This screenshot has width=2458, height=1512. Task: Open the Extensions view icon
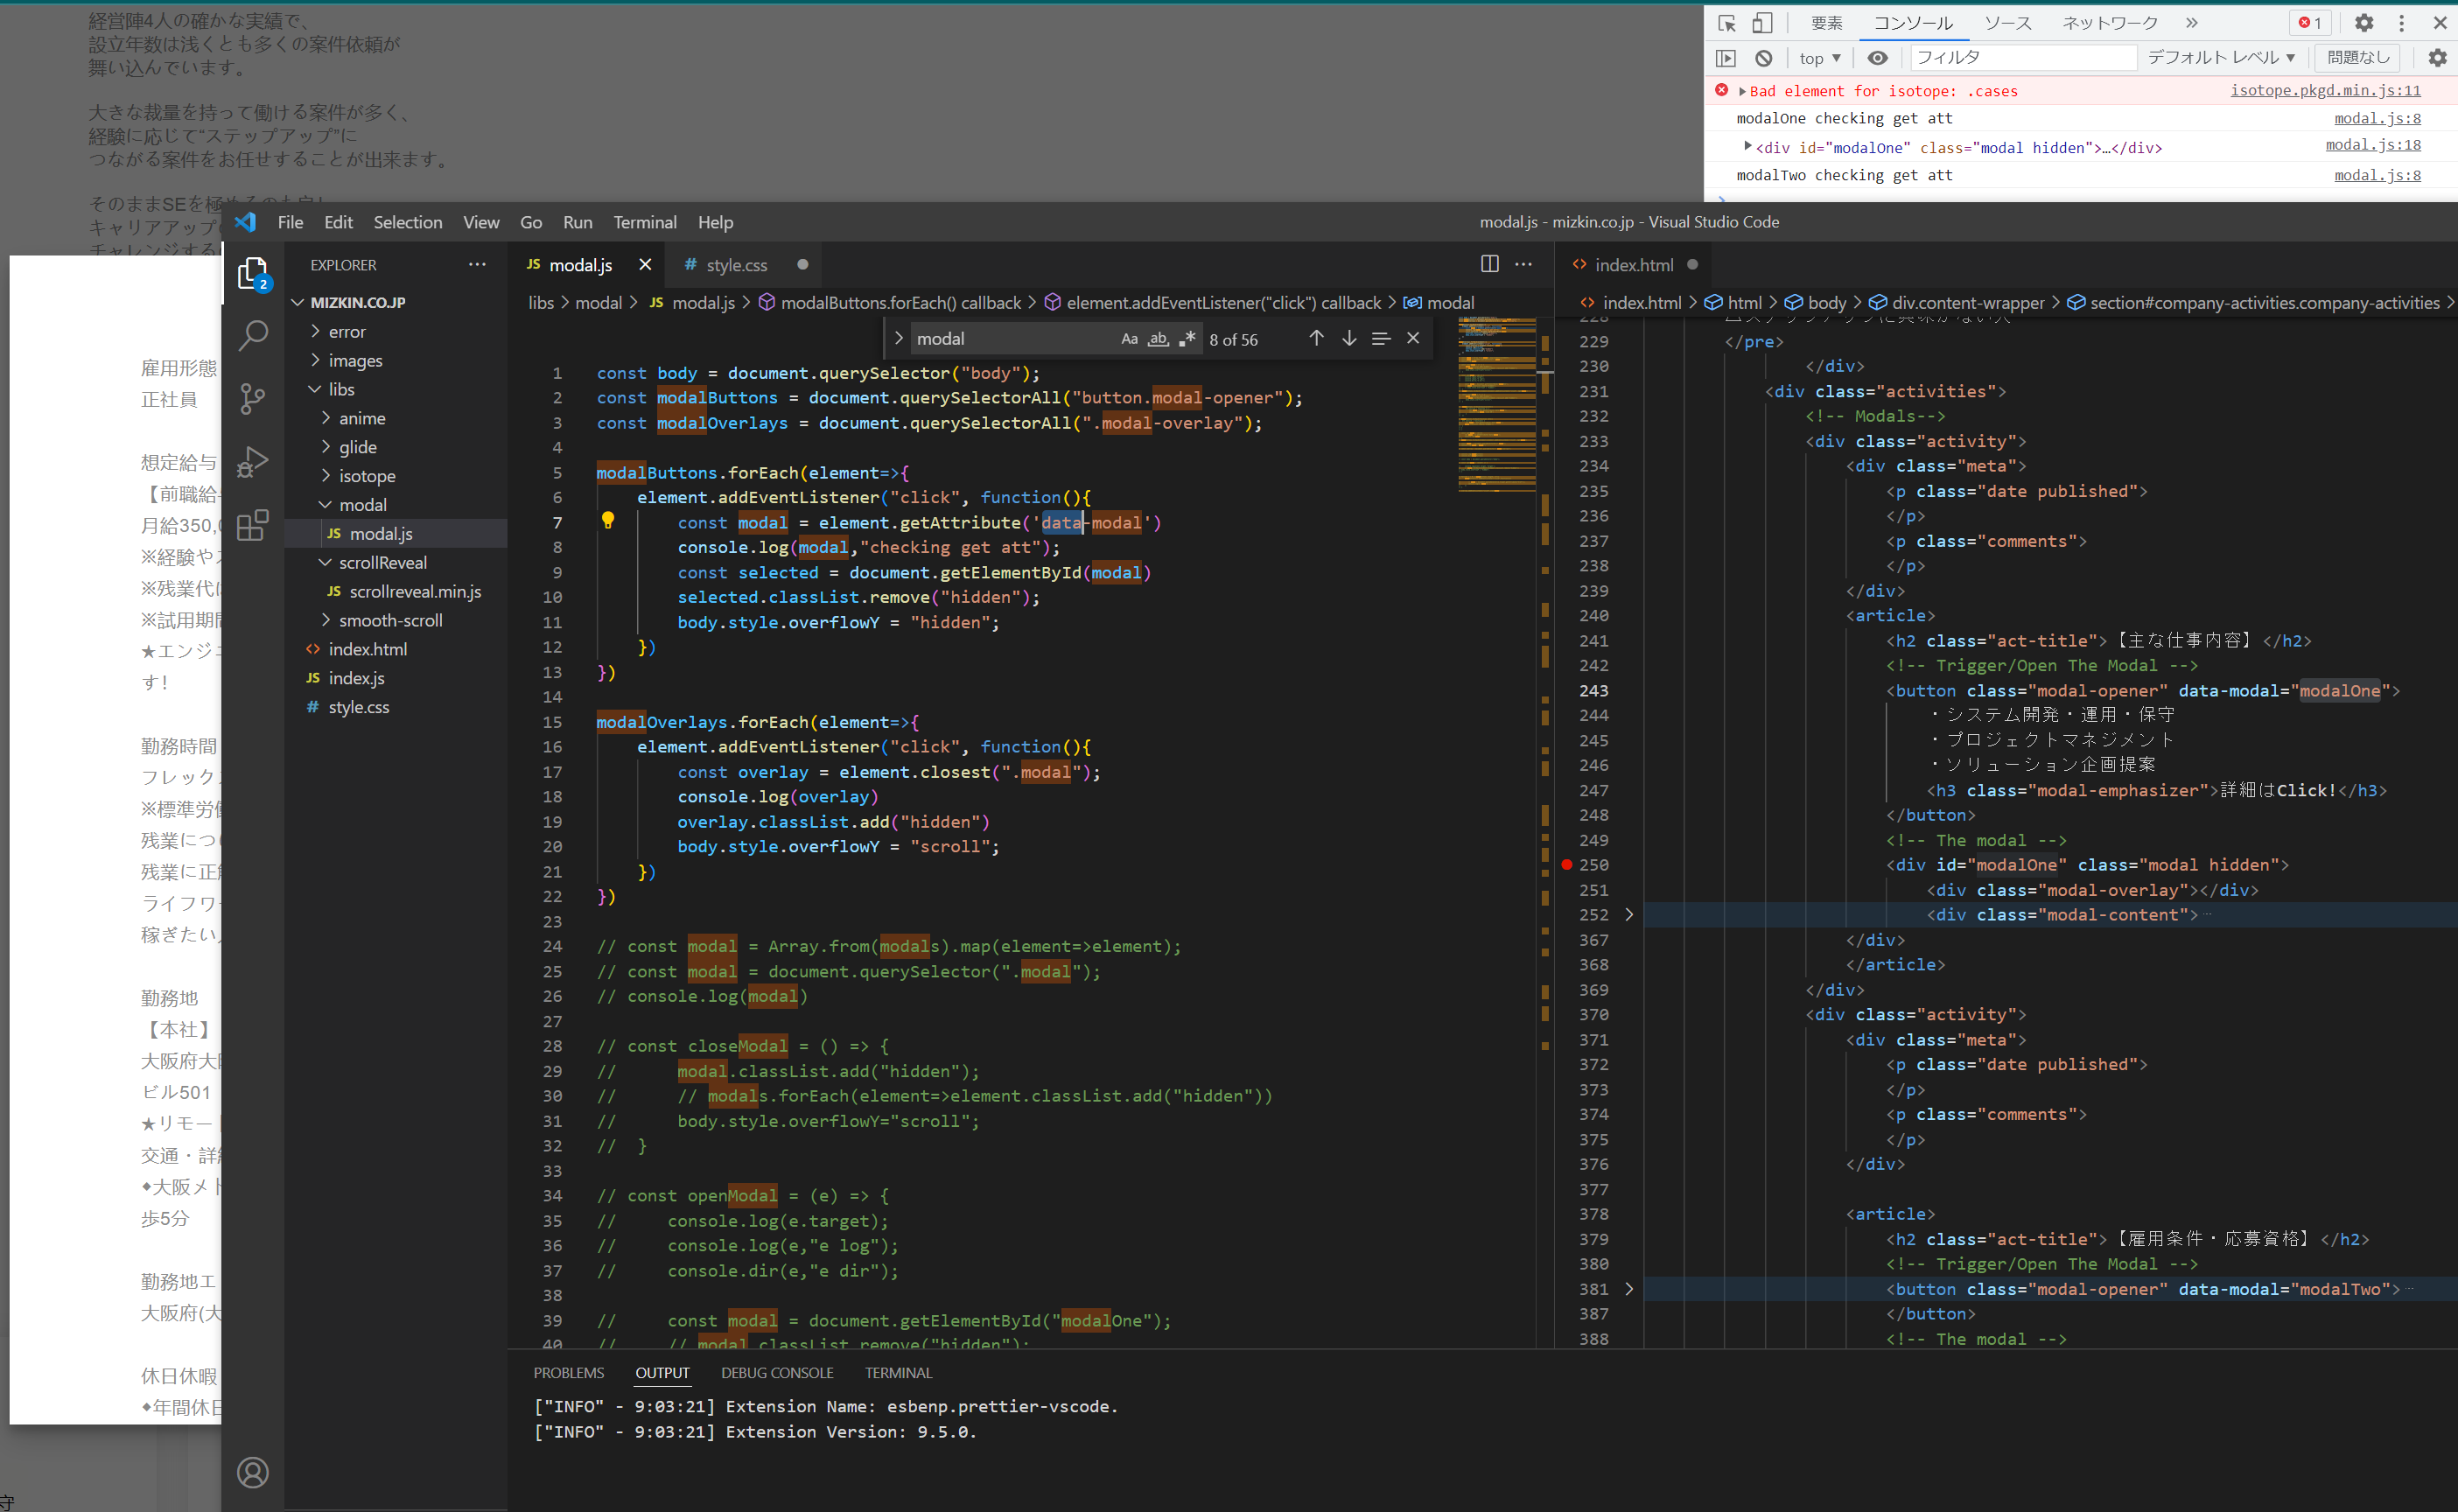point(253,525)
